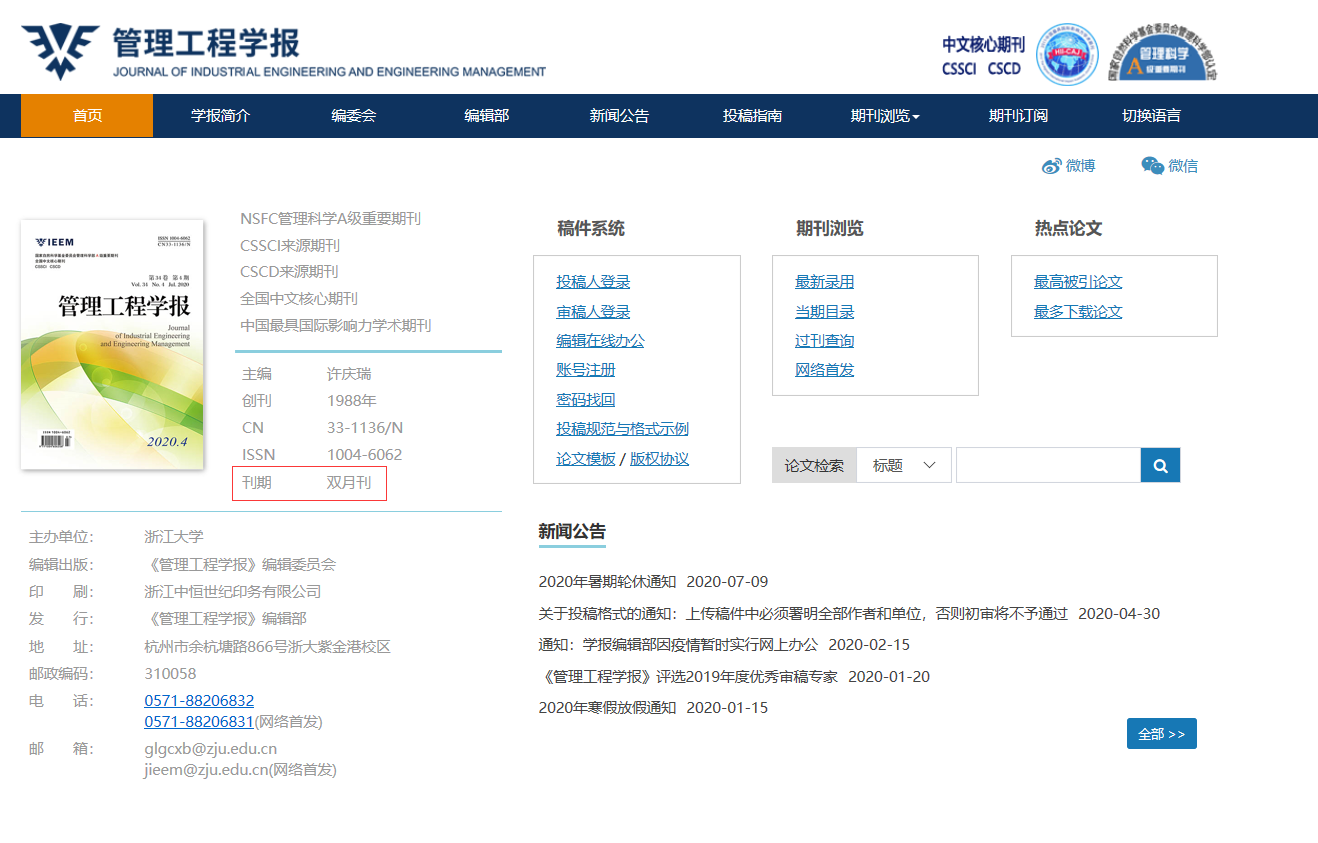The image size is (1318, 843).
Task: Open the journal cover thumbnail
Action: [x=112, y=344]
